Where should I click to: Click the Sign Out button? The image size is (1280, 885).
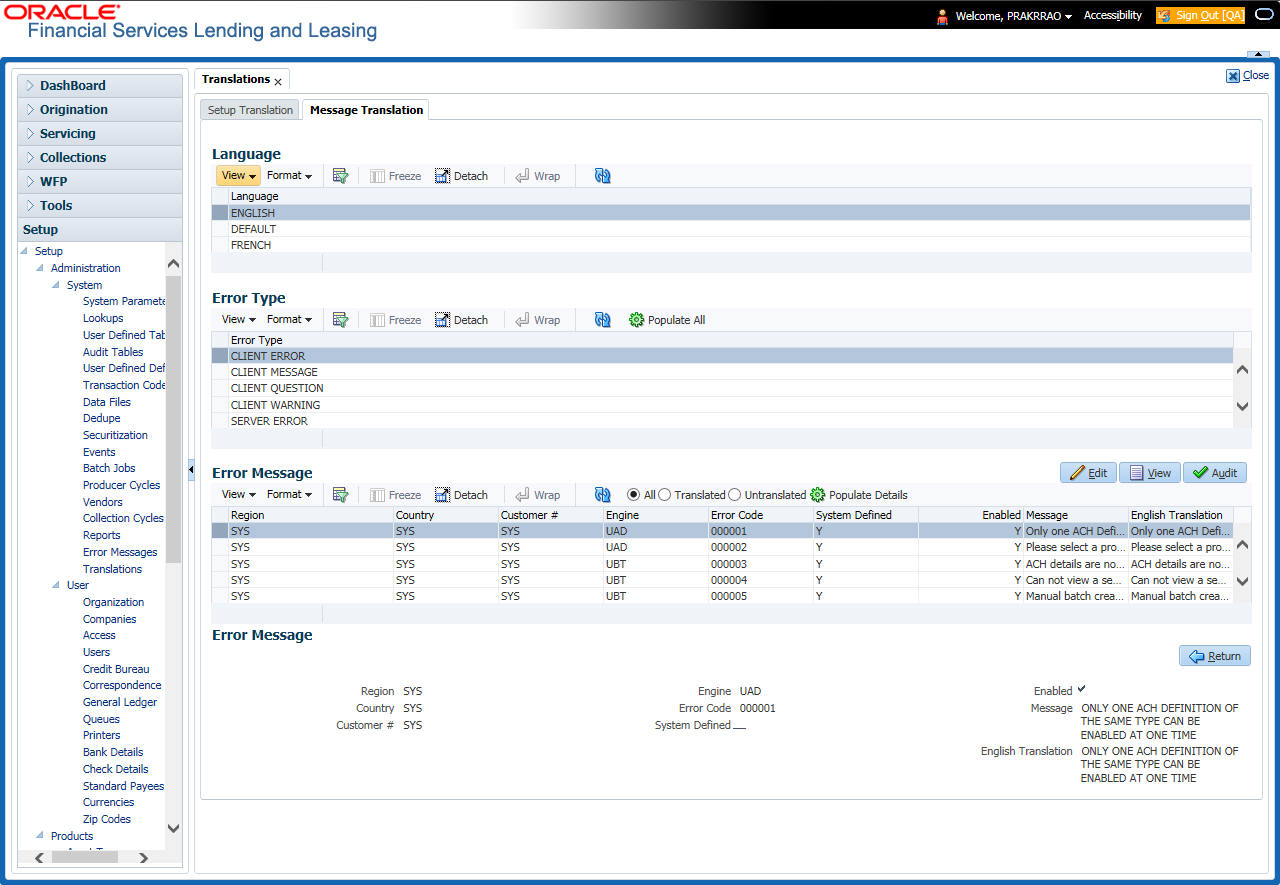1200,16
